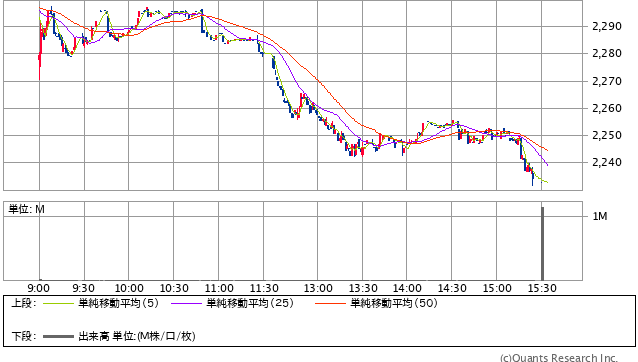Click the 2,270 price axis label
The height and width of the screenshot is (362, 638).
[x=607, y=81]
